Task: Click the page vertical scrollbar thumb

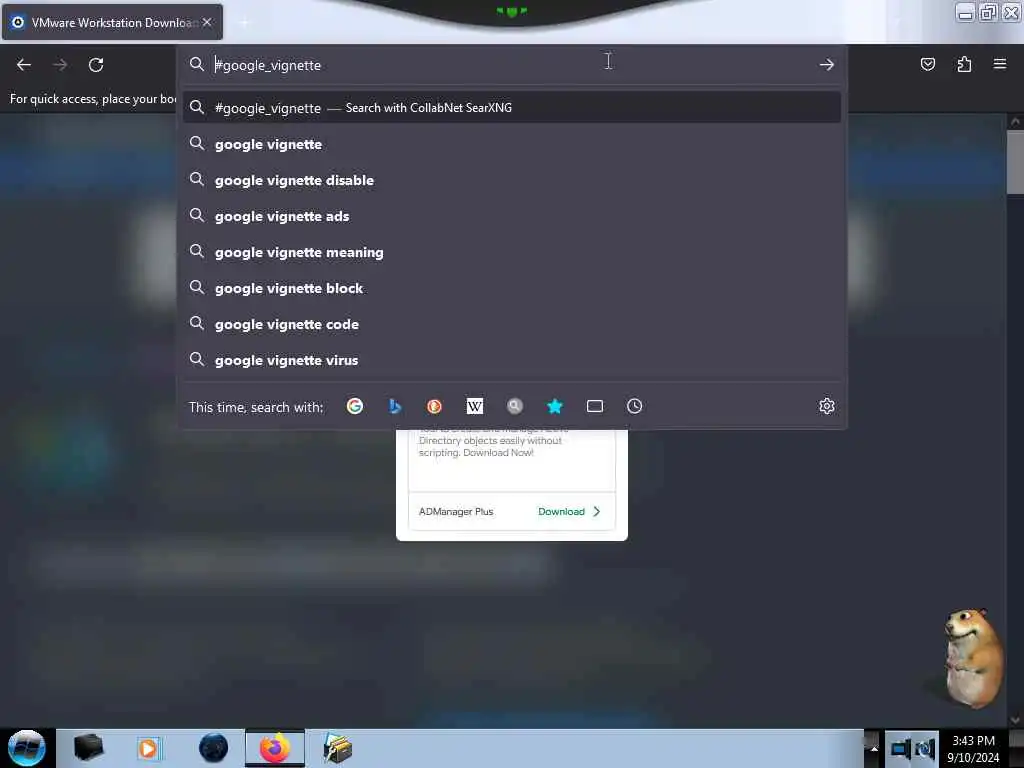Action: pyautogui.click(x=1014, y=162)
